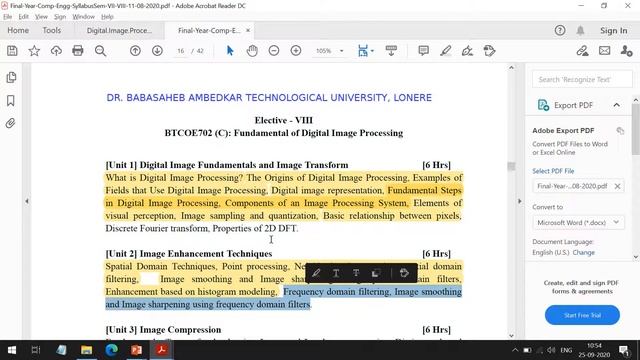Click the Select PDF File link
Image resolution: width=640 pixels, height=360 pixels.
553,171
